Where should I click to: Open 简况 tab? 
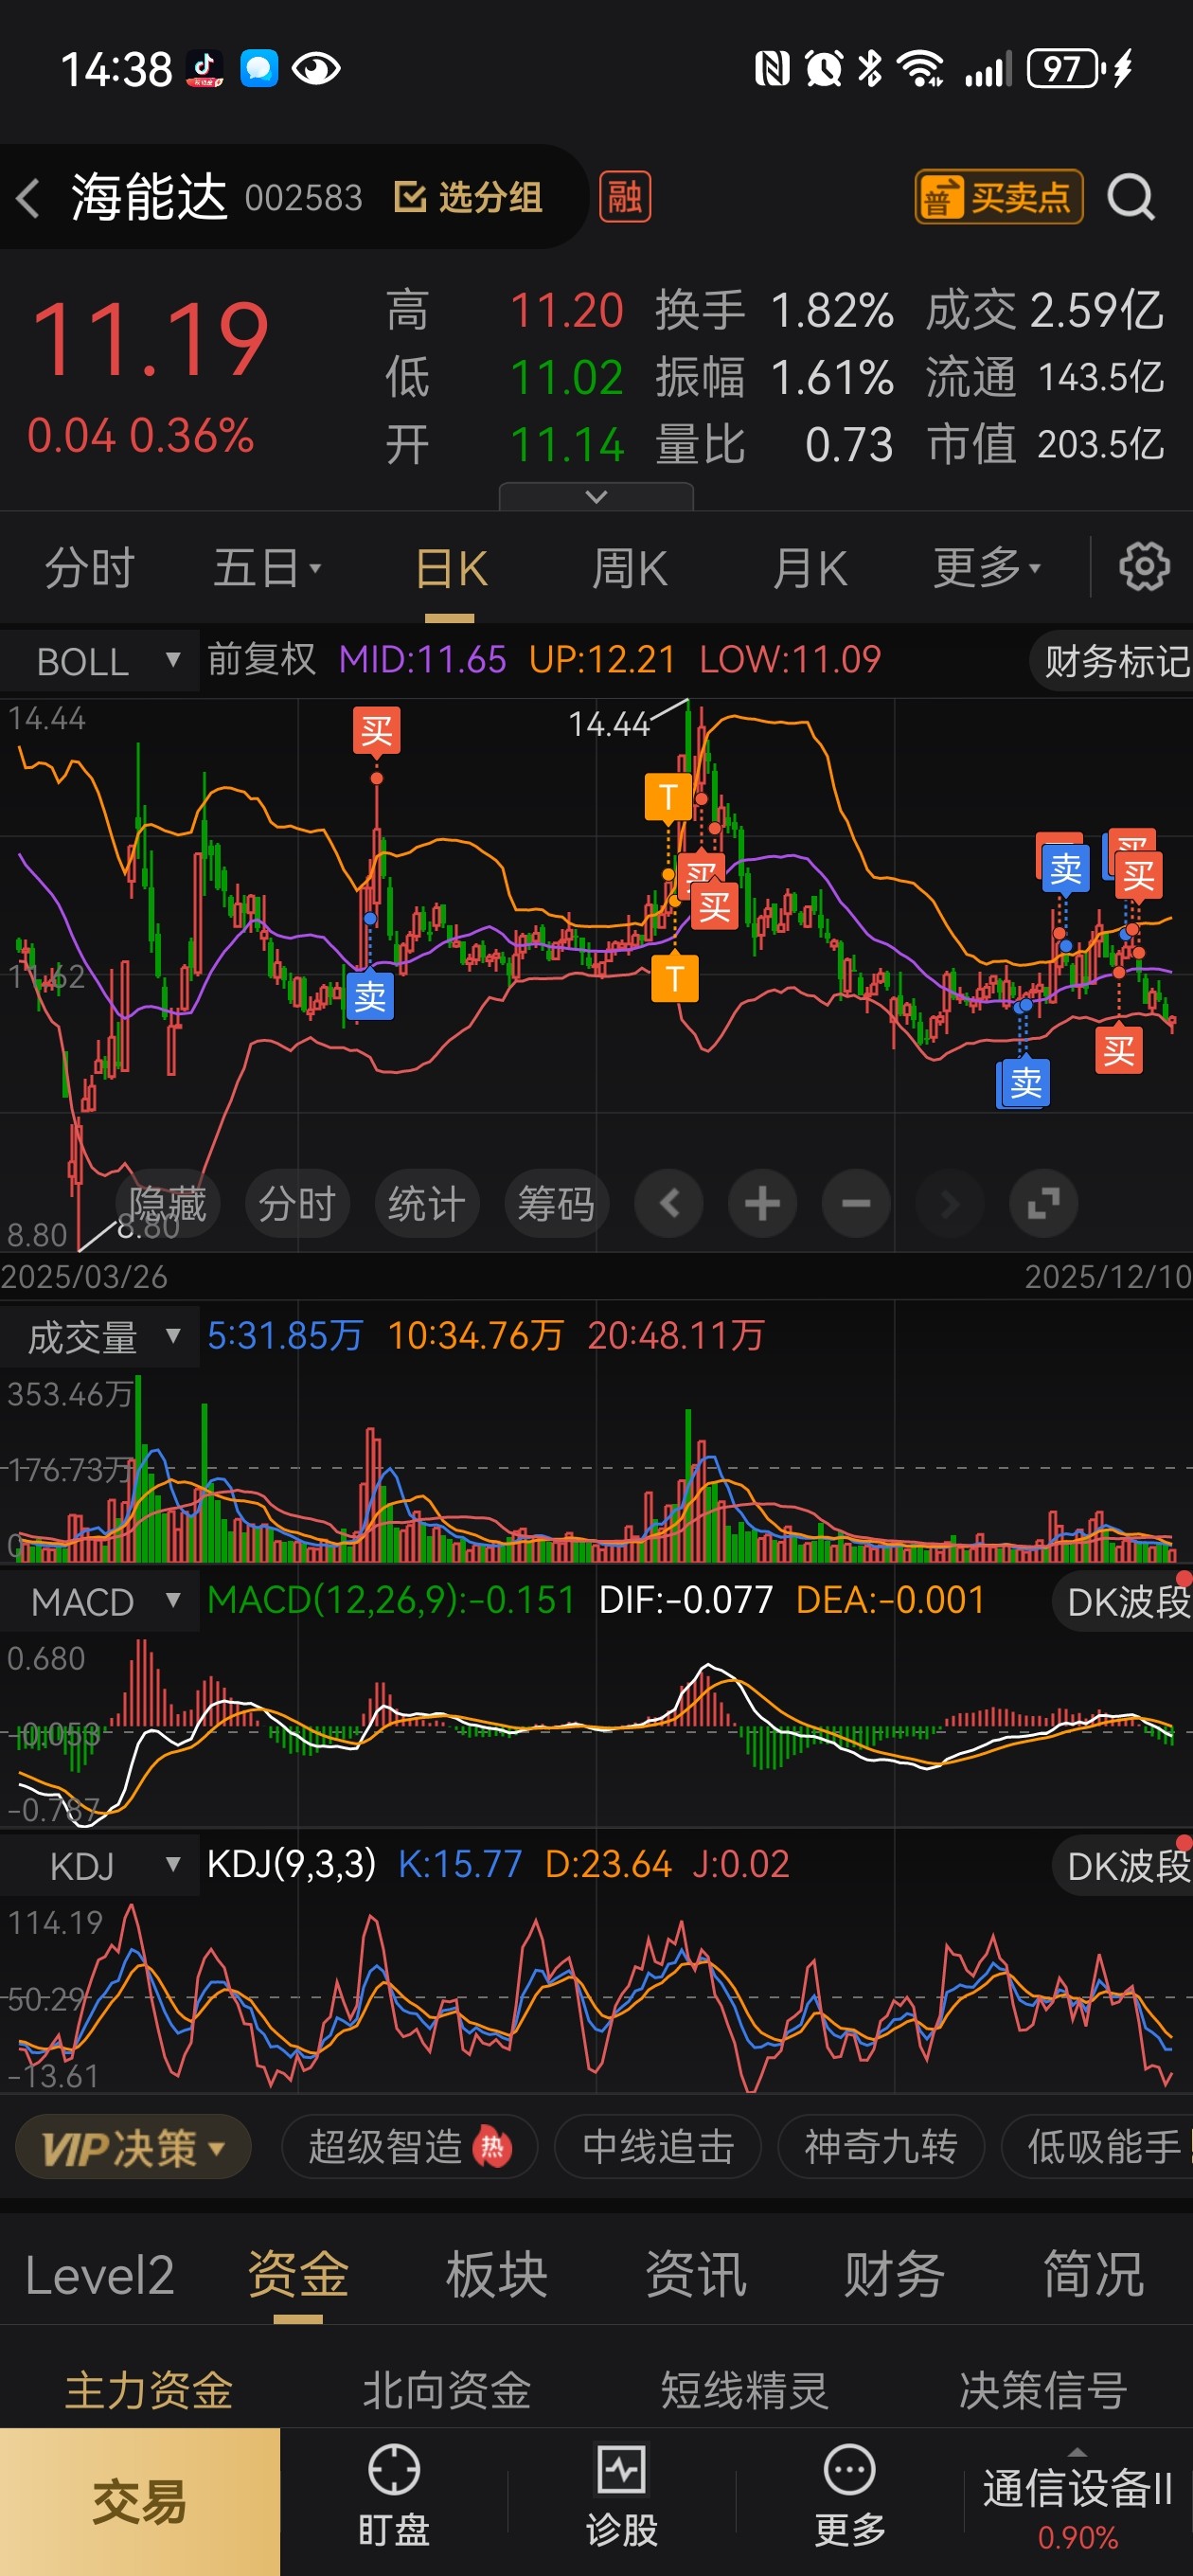tap(1093, 2275)
